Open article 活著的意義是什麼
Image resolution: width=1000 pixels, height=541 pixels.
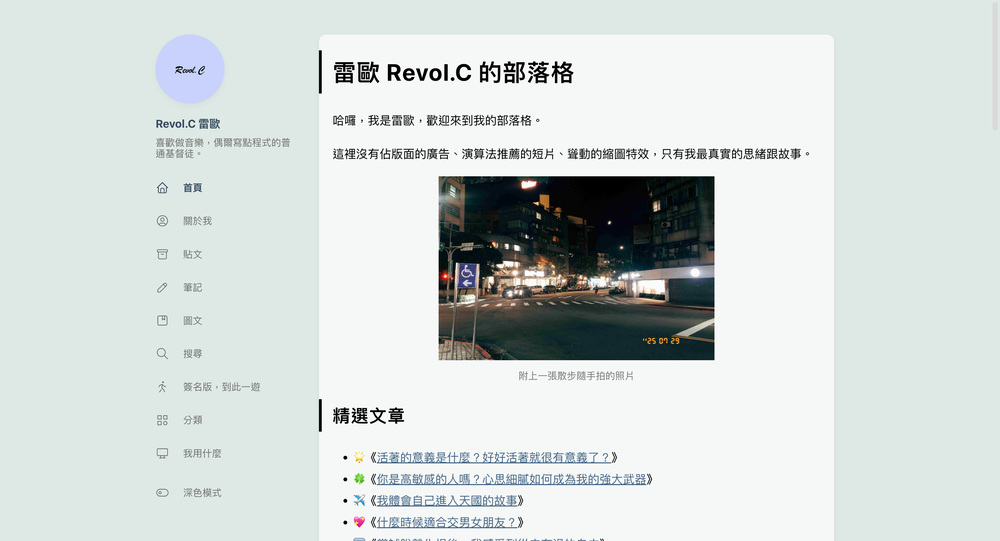[x=493, y=457]
